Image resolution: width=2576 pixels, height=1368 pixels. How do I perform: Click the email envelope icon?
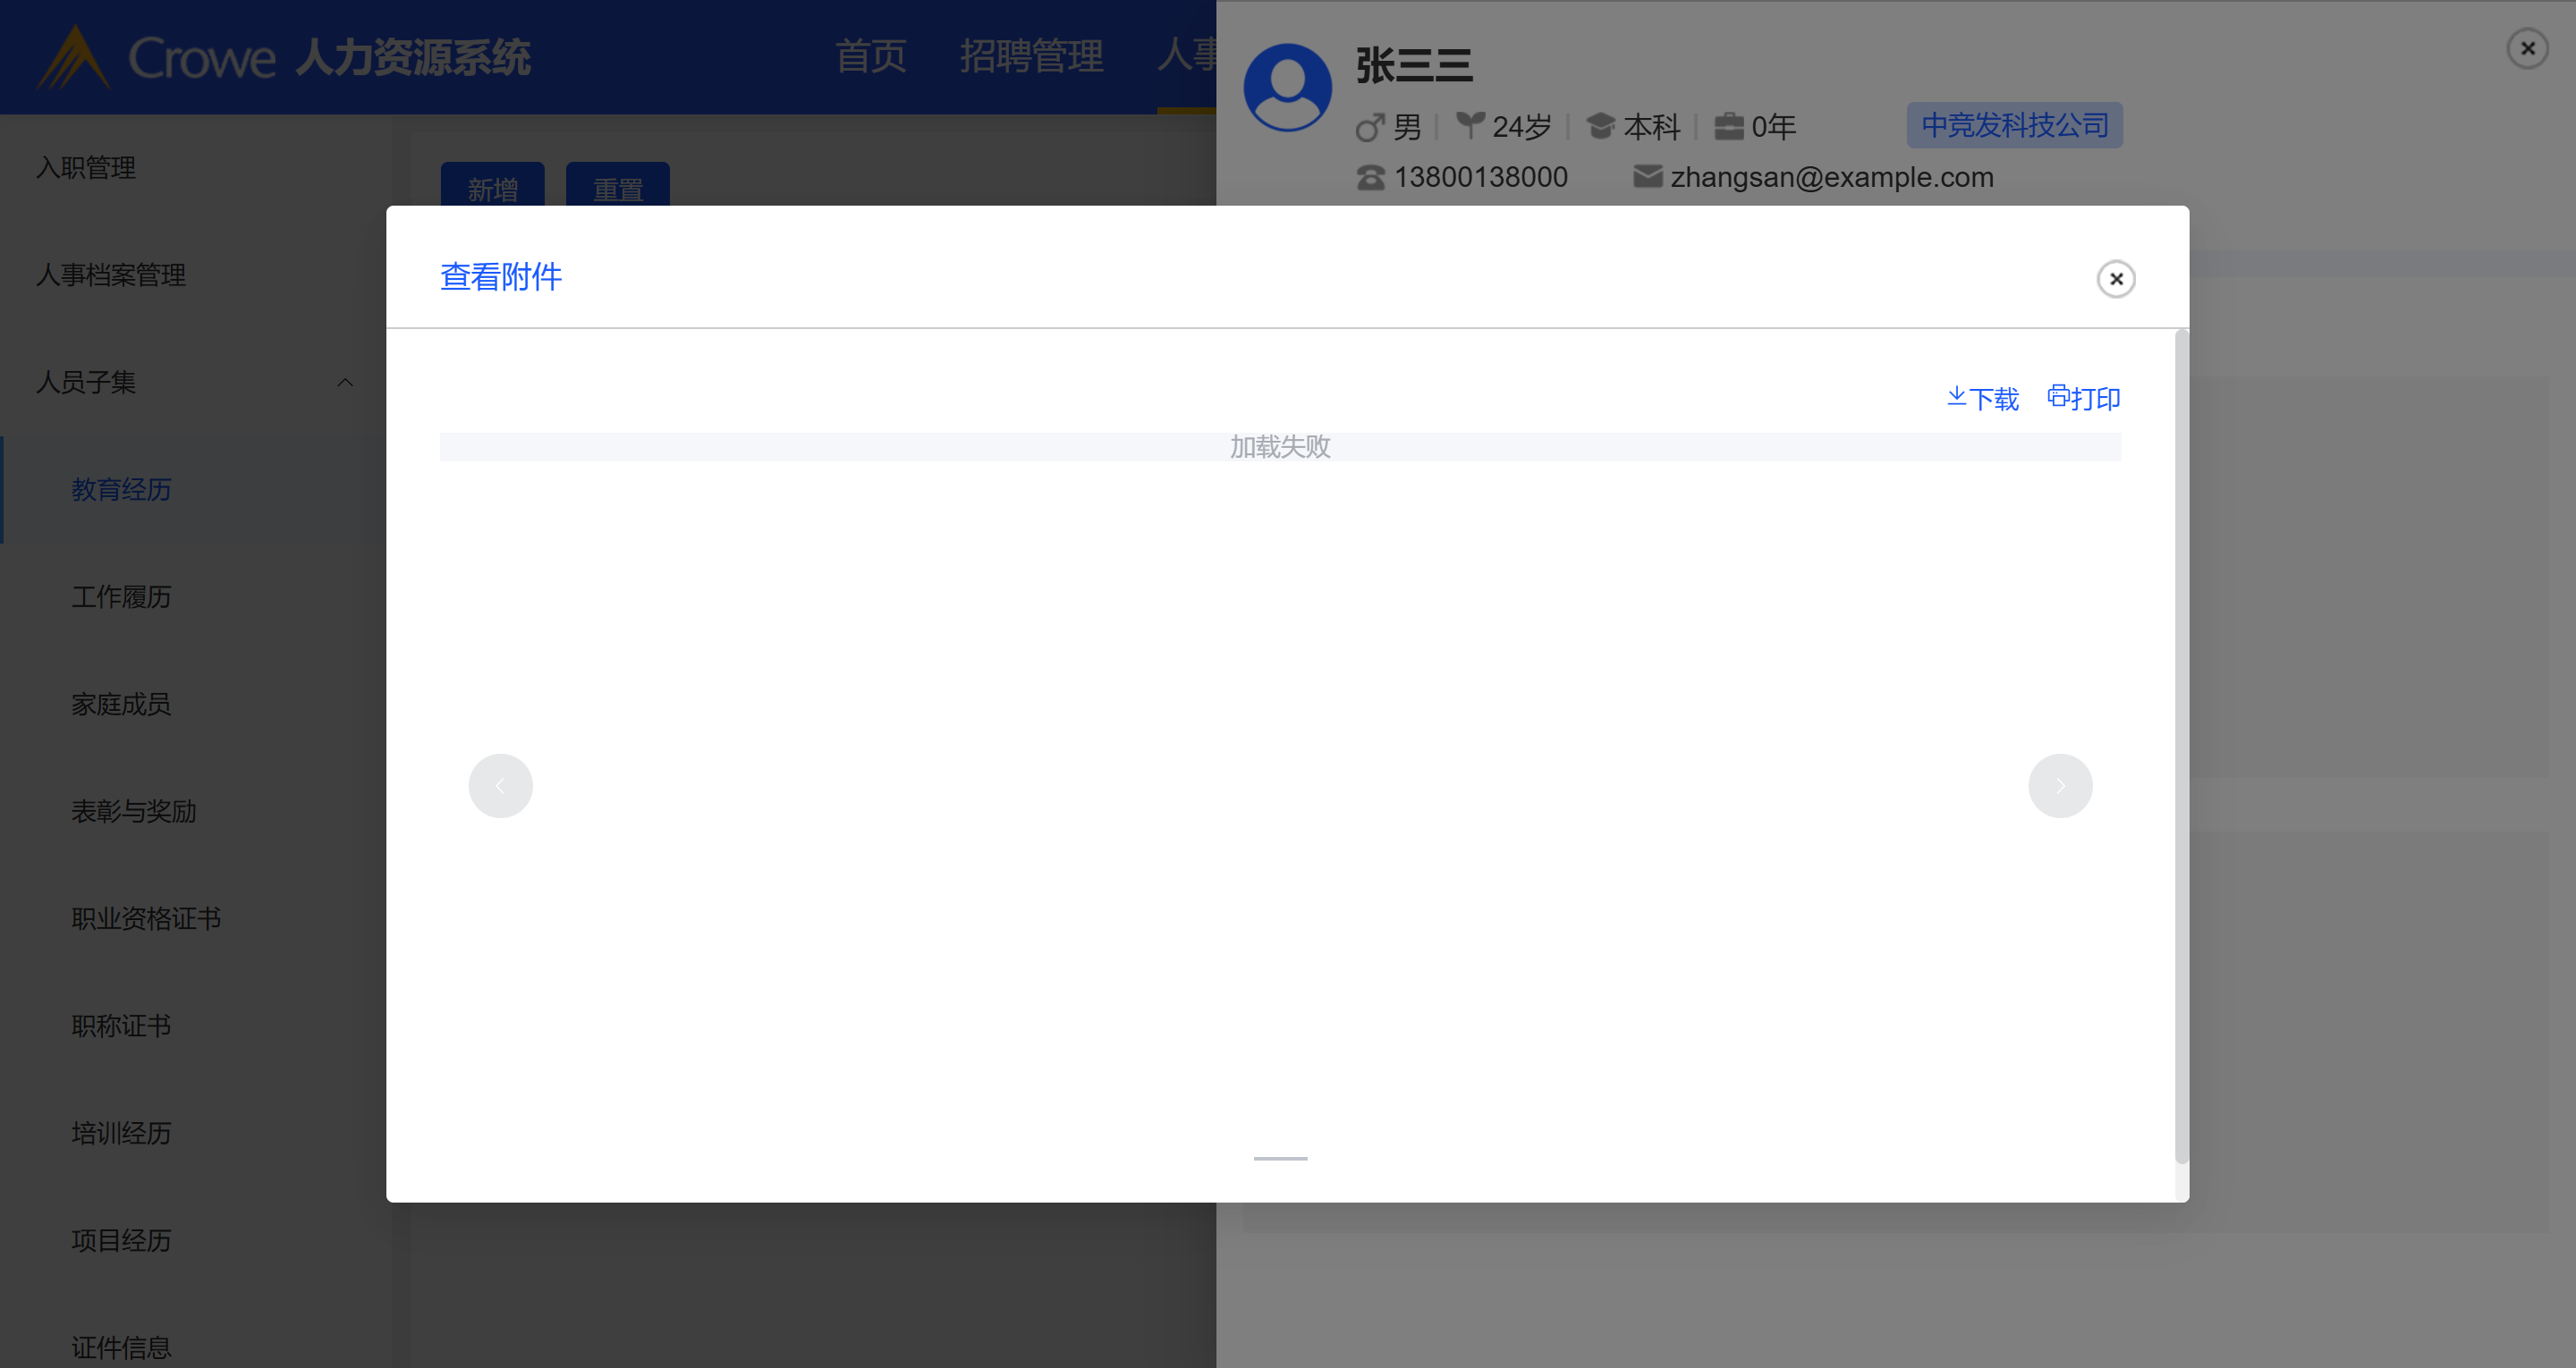pyautogui.click(x=1647, y=177)
